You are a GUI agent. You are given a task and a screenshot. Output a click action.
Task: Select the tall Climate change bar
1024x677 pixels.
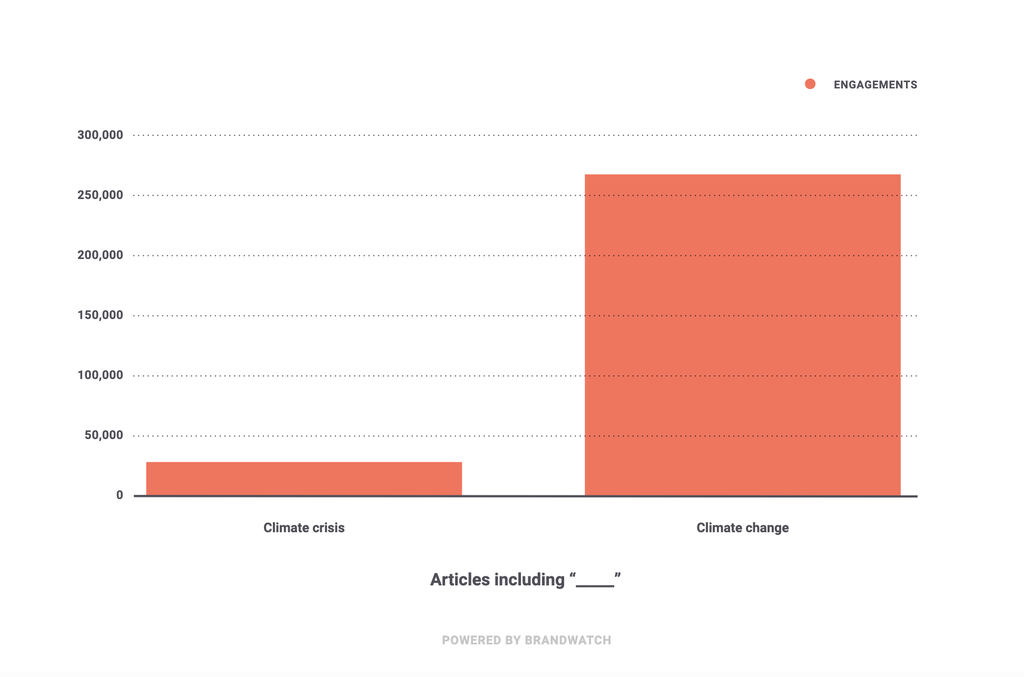pyautogui.click(x=742, y=335)
